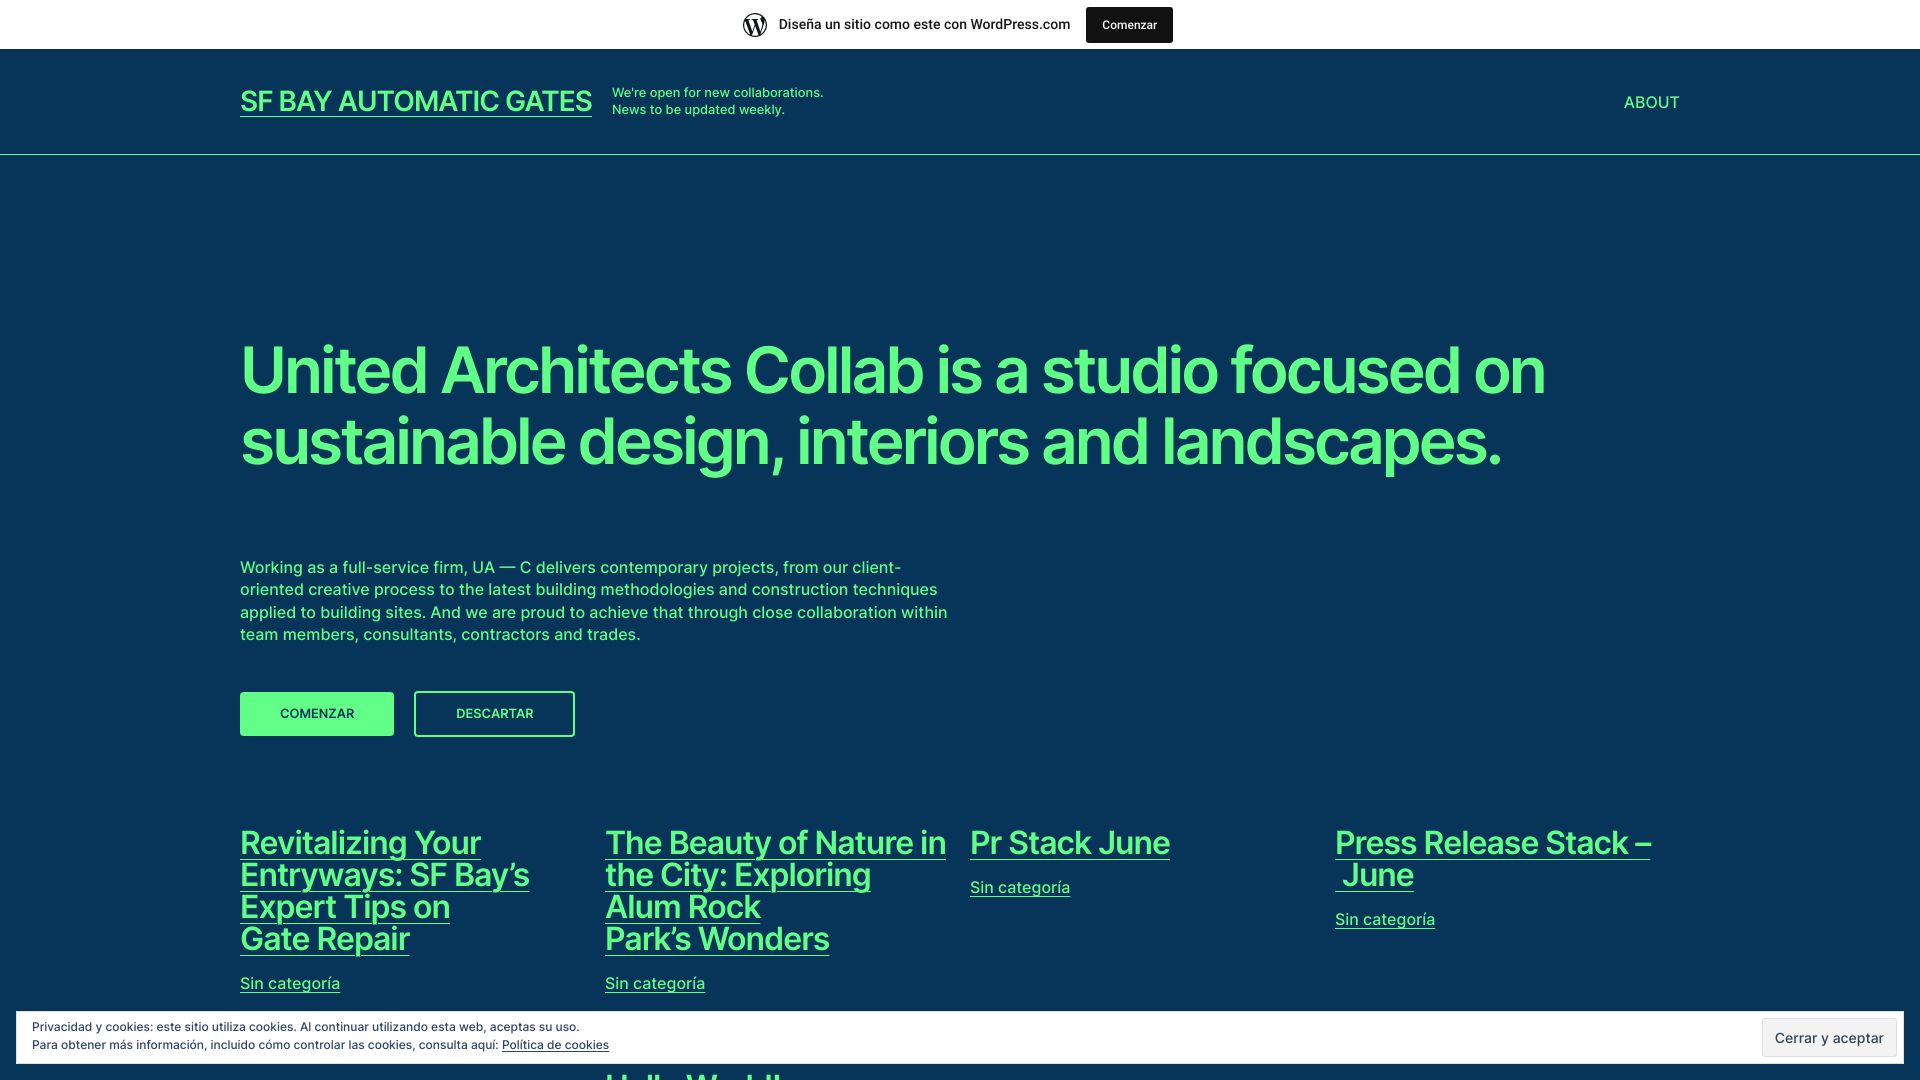Image resolution: width=1920 pixels, height=1080 pixels.
Task: Click the tagline We're open for new collaborations
Action: [x=718, y=101]
